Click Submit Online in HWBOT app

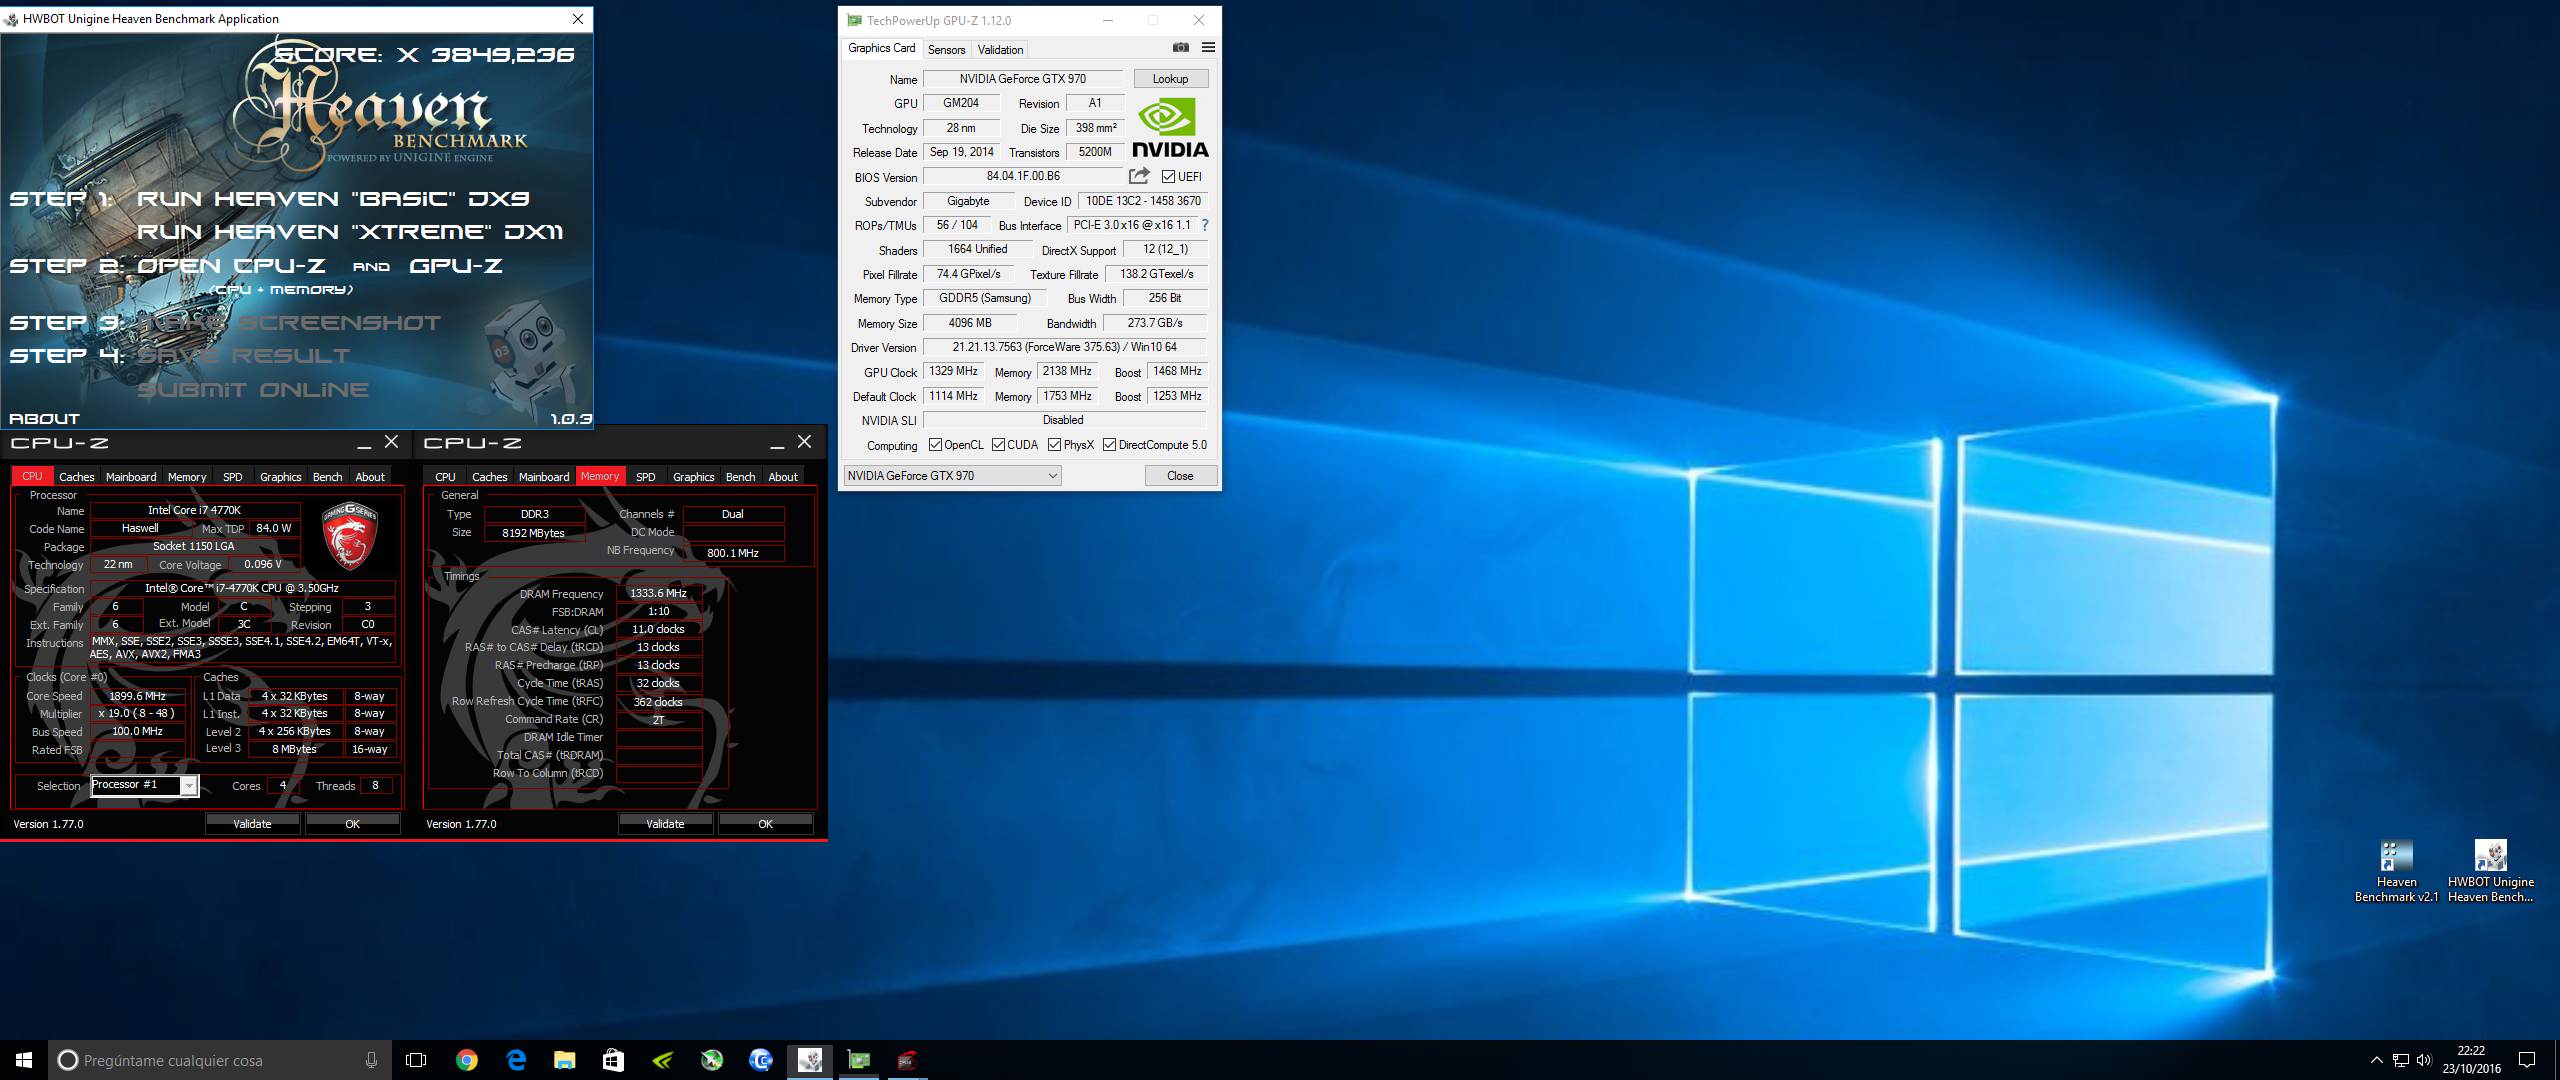[x=253, y=390]
